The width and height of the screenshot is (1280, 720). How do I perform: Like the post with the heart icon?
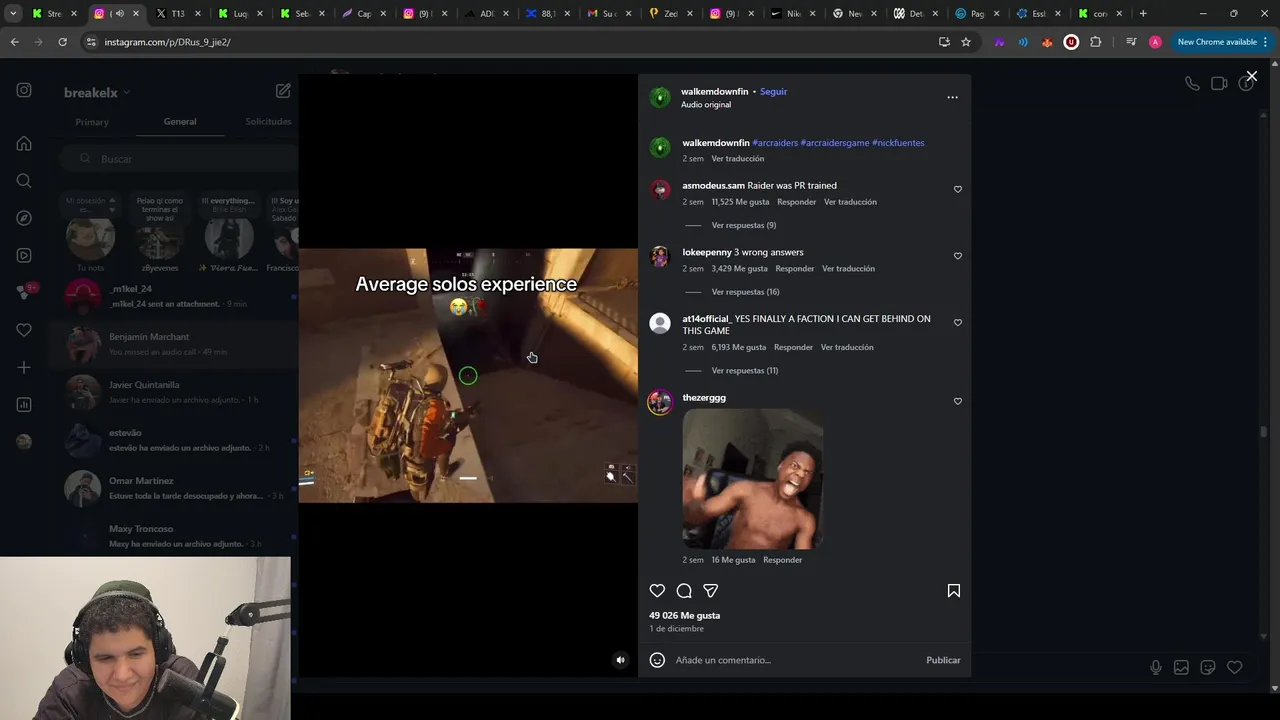click(657, 591)
